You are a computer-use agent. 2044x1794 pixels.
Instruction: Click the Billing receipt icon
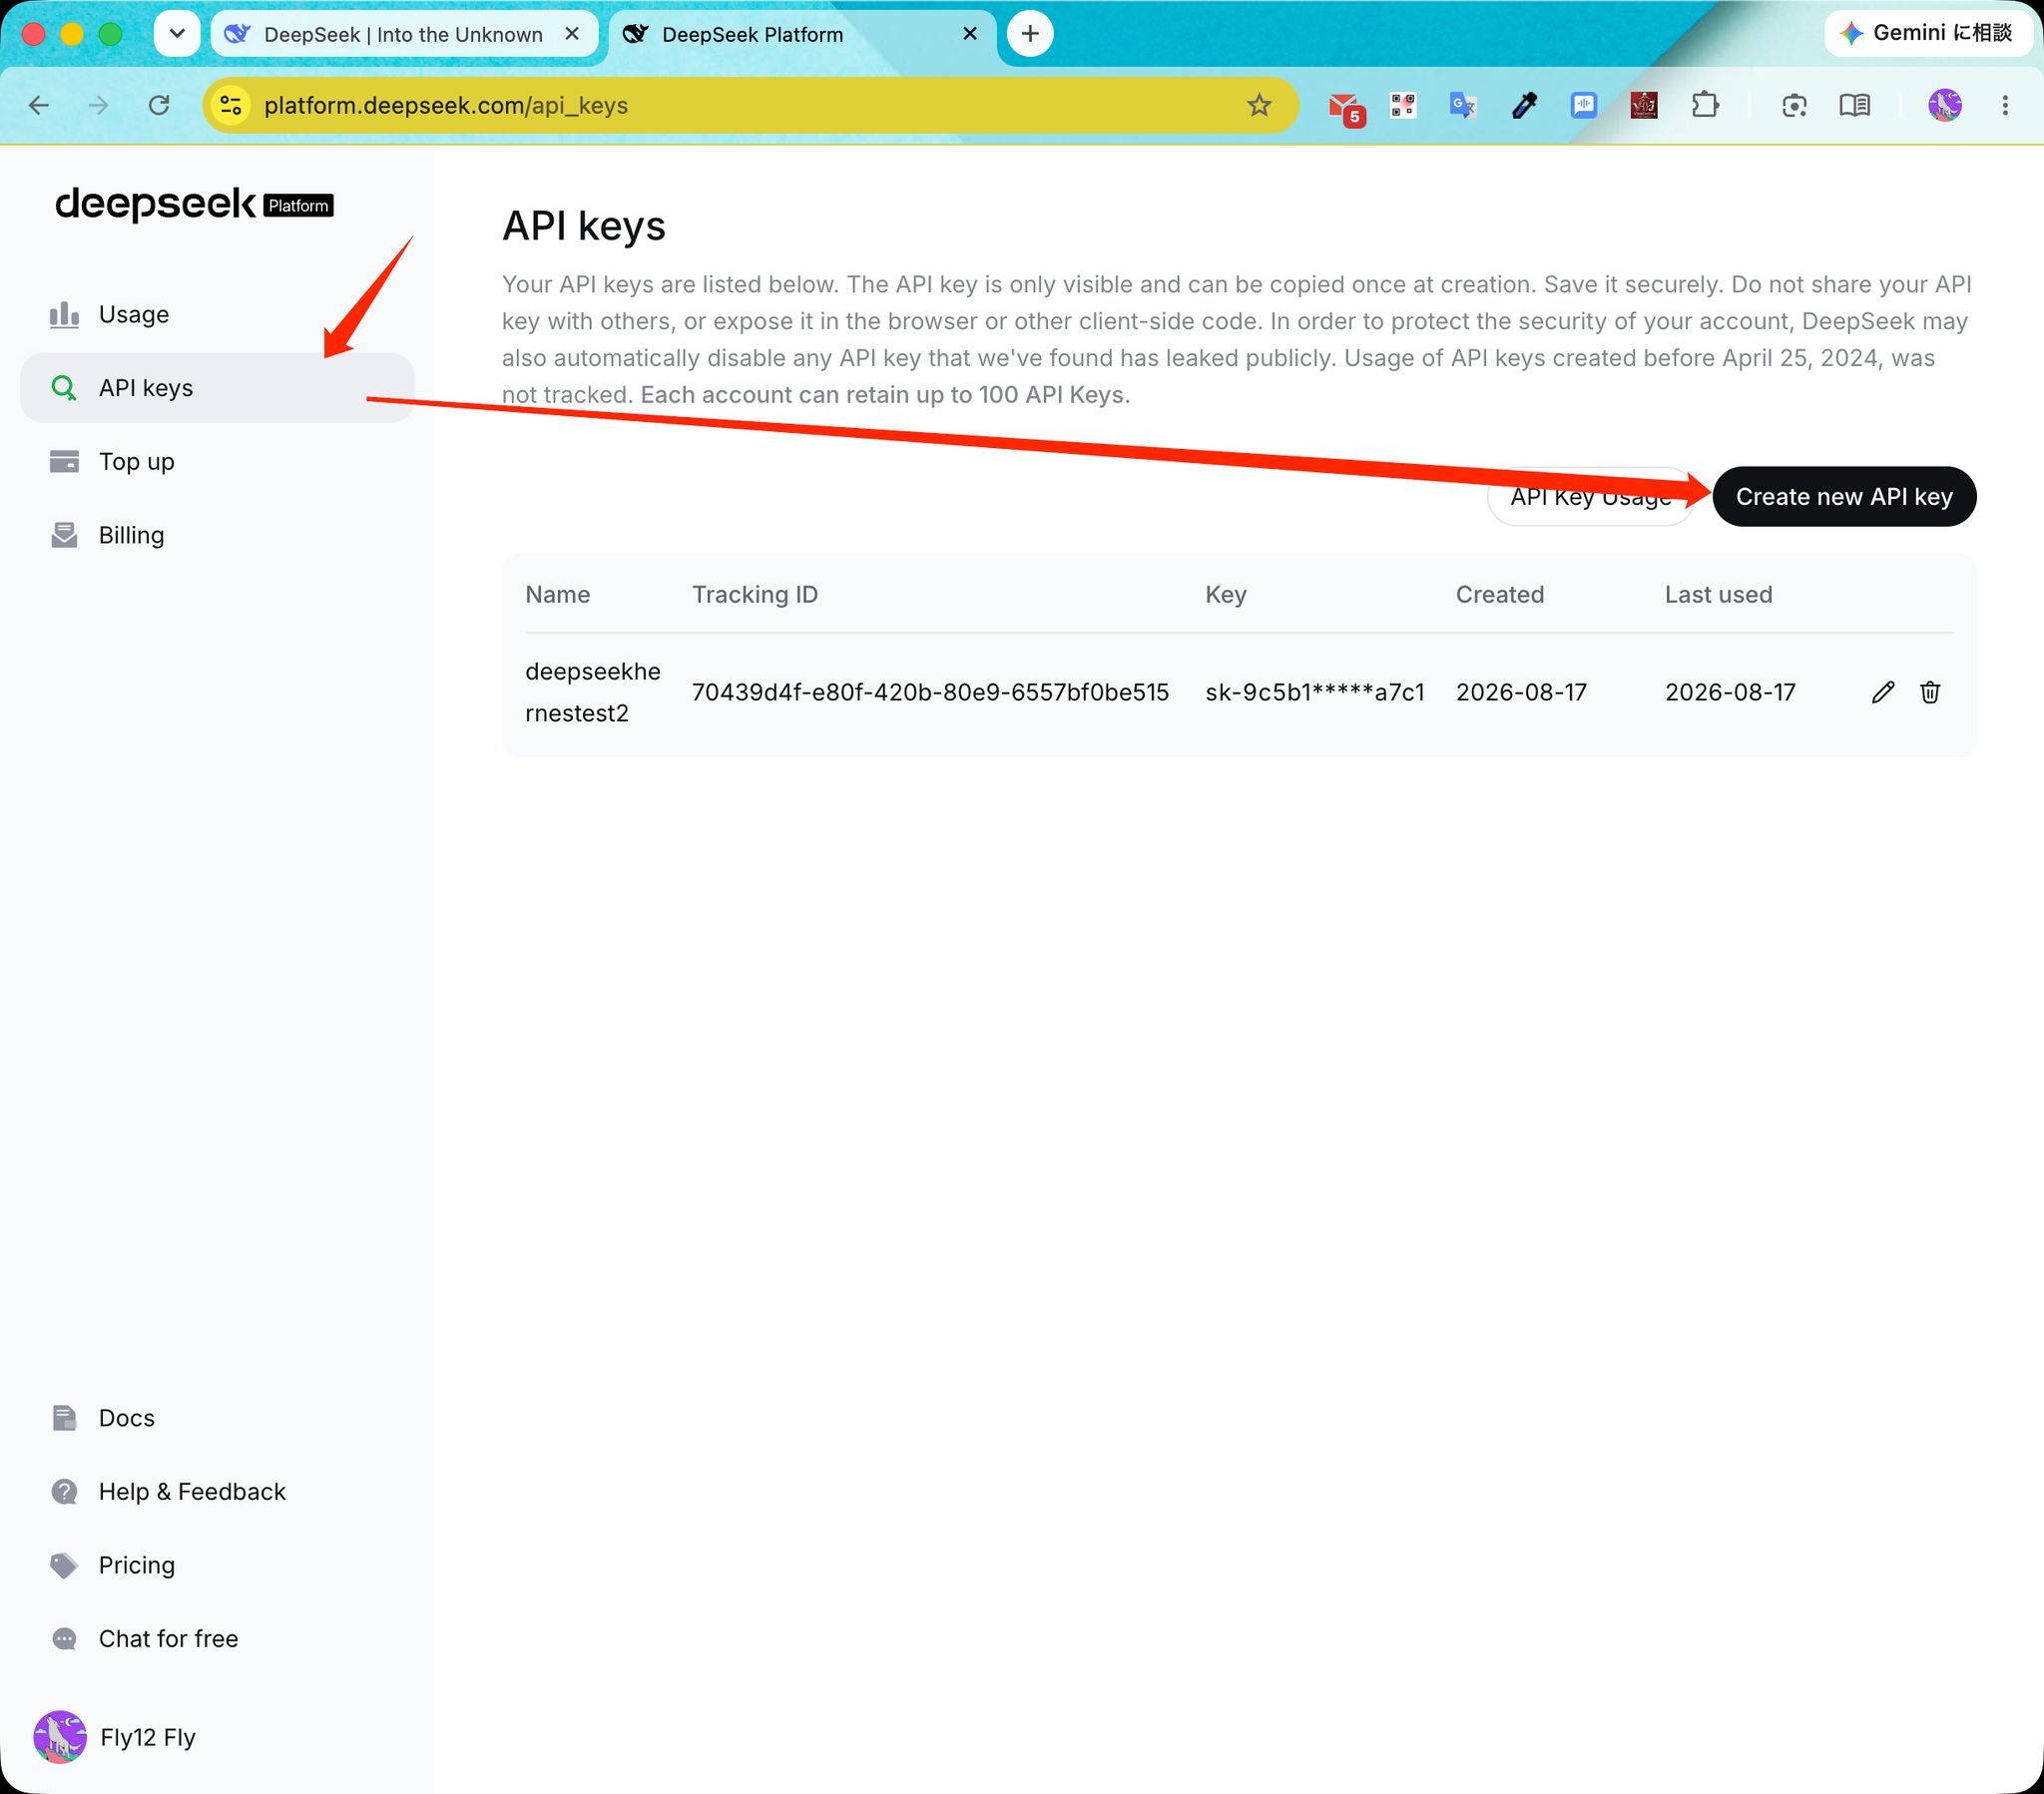coord(64,535)
